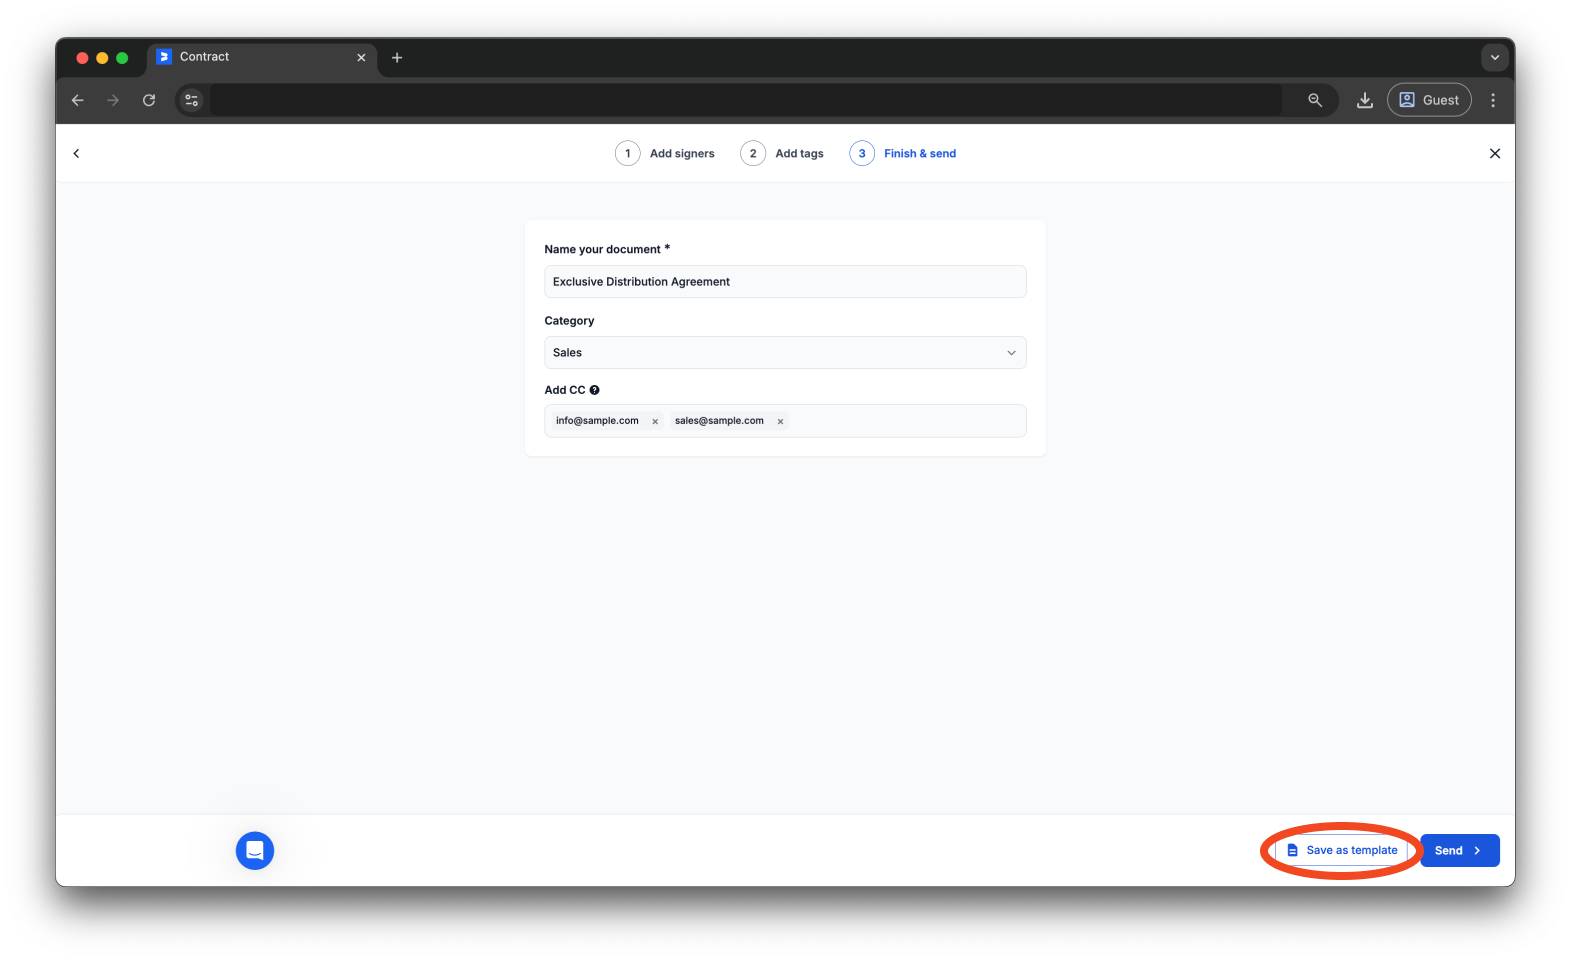Open browser downloads
The image size is (1571, 960).
tap(1364, 100)
